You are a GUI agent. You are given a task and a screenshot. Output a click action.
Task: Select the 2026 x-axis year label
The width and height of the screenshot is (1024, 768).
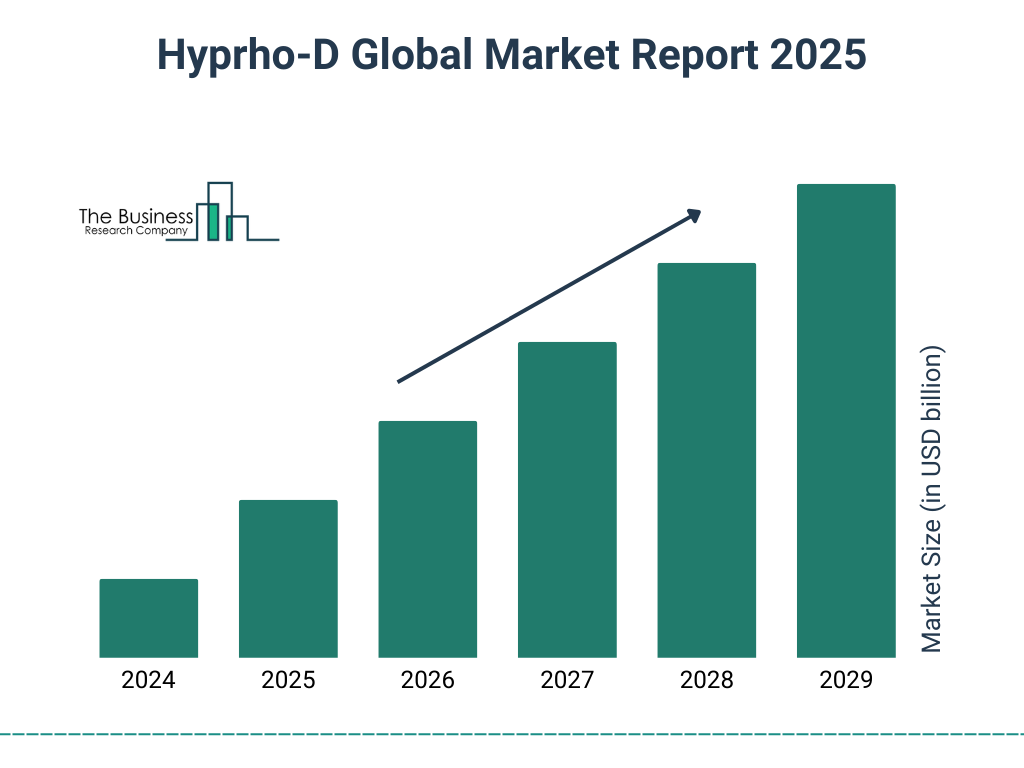click(427, 681)
